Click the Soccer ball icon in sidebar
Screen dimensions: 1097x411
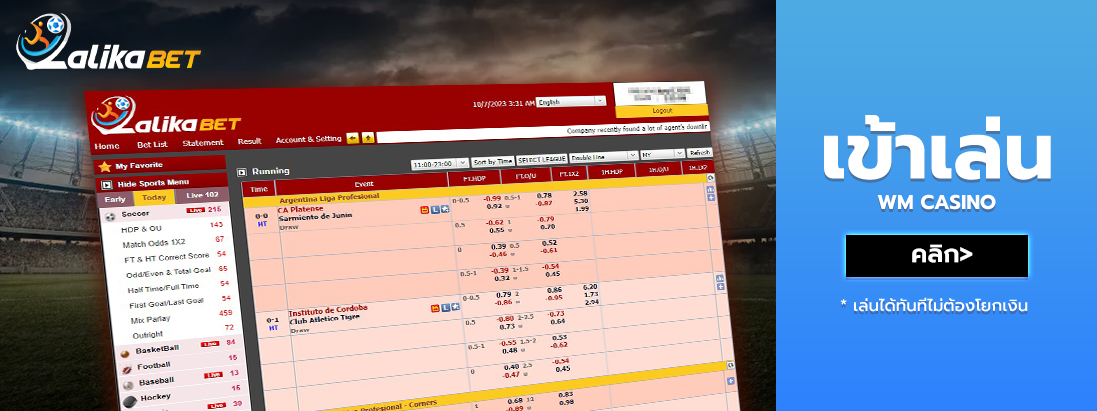coord(111,214)
